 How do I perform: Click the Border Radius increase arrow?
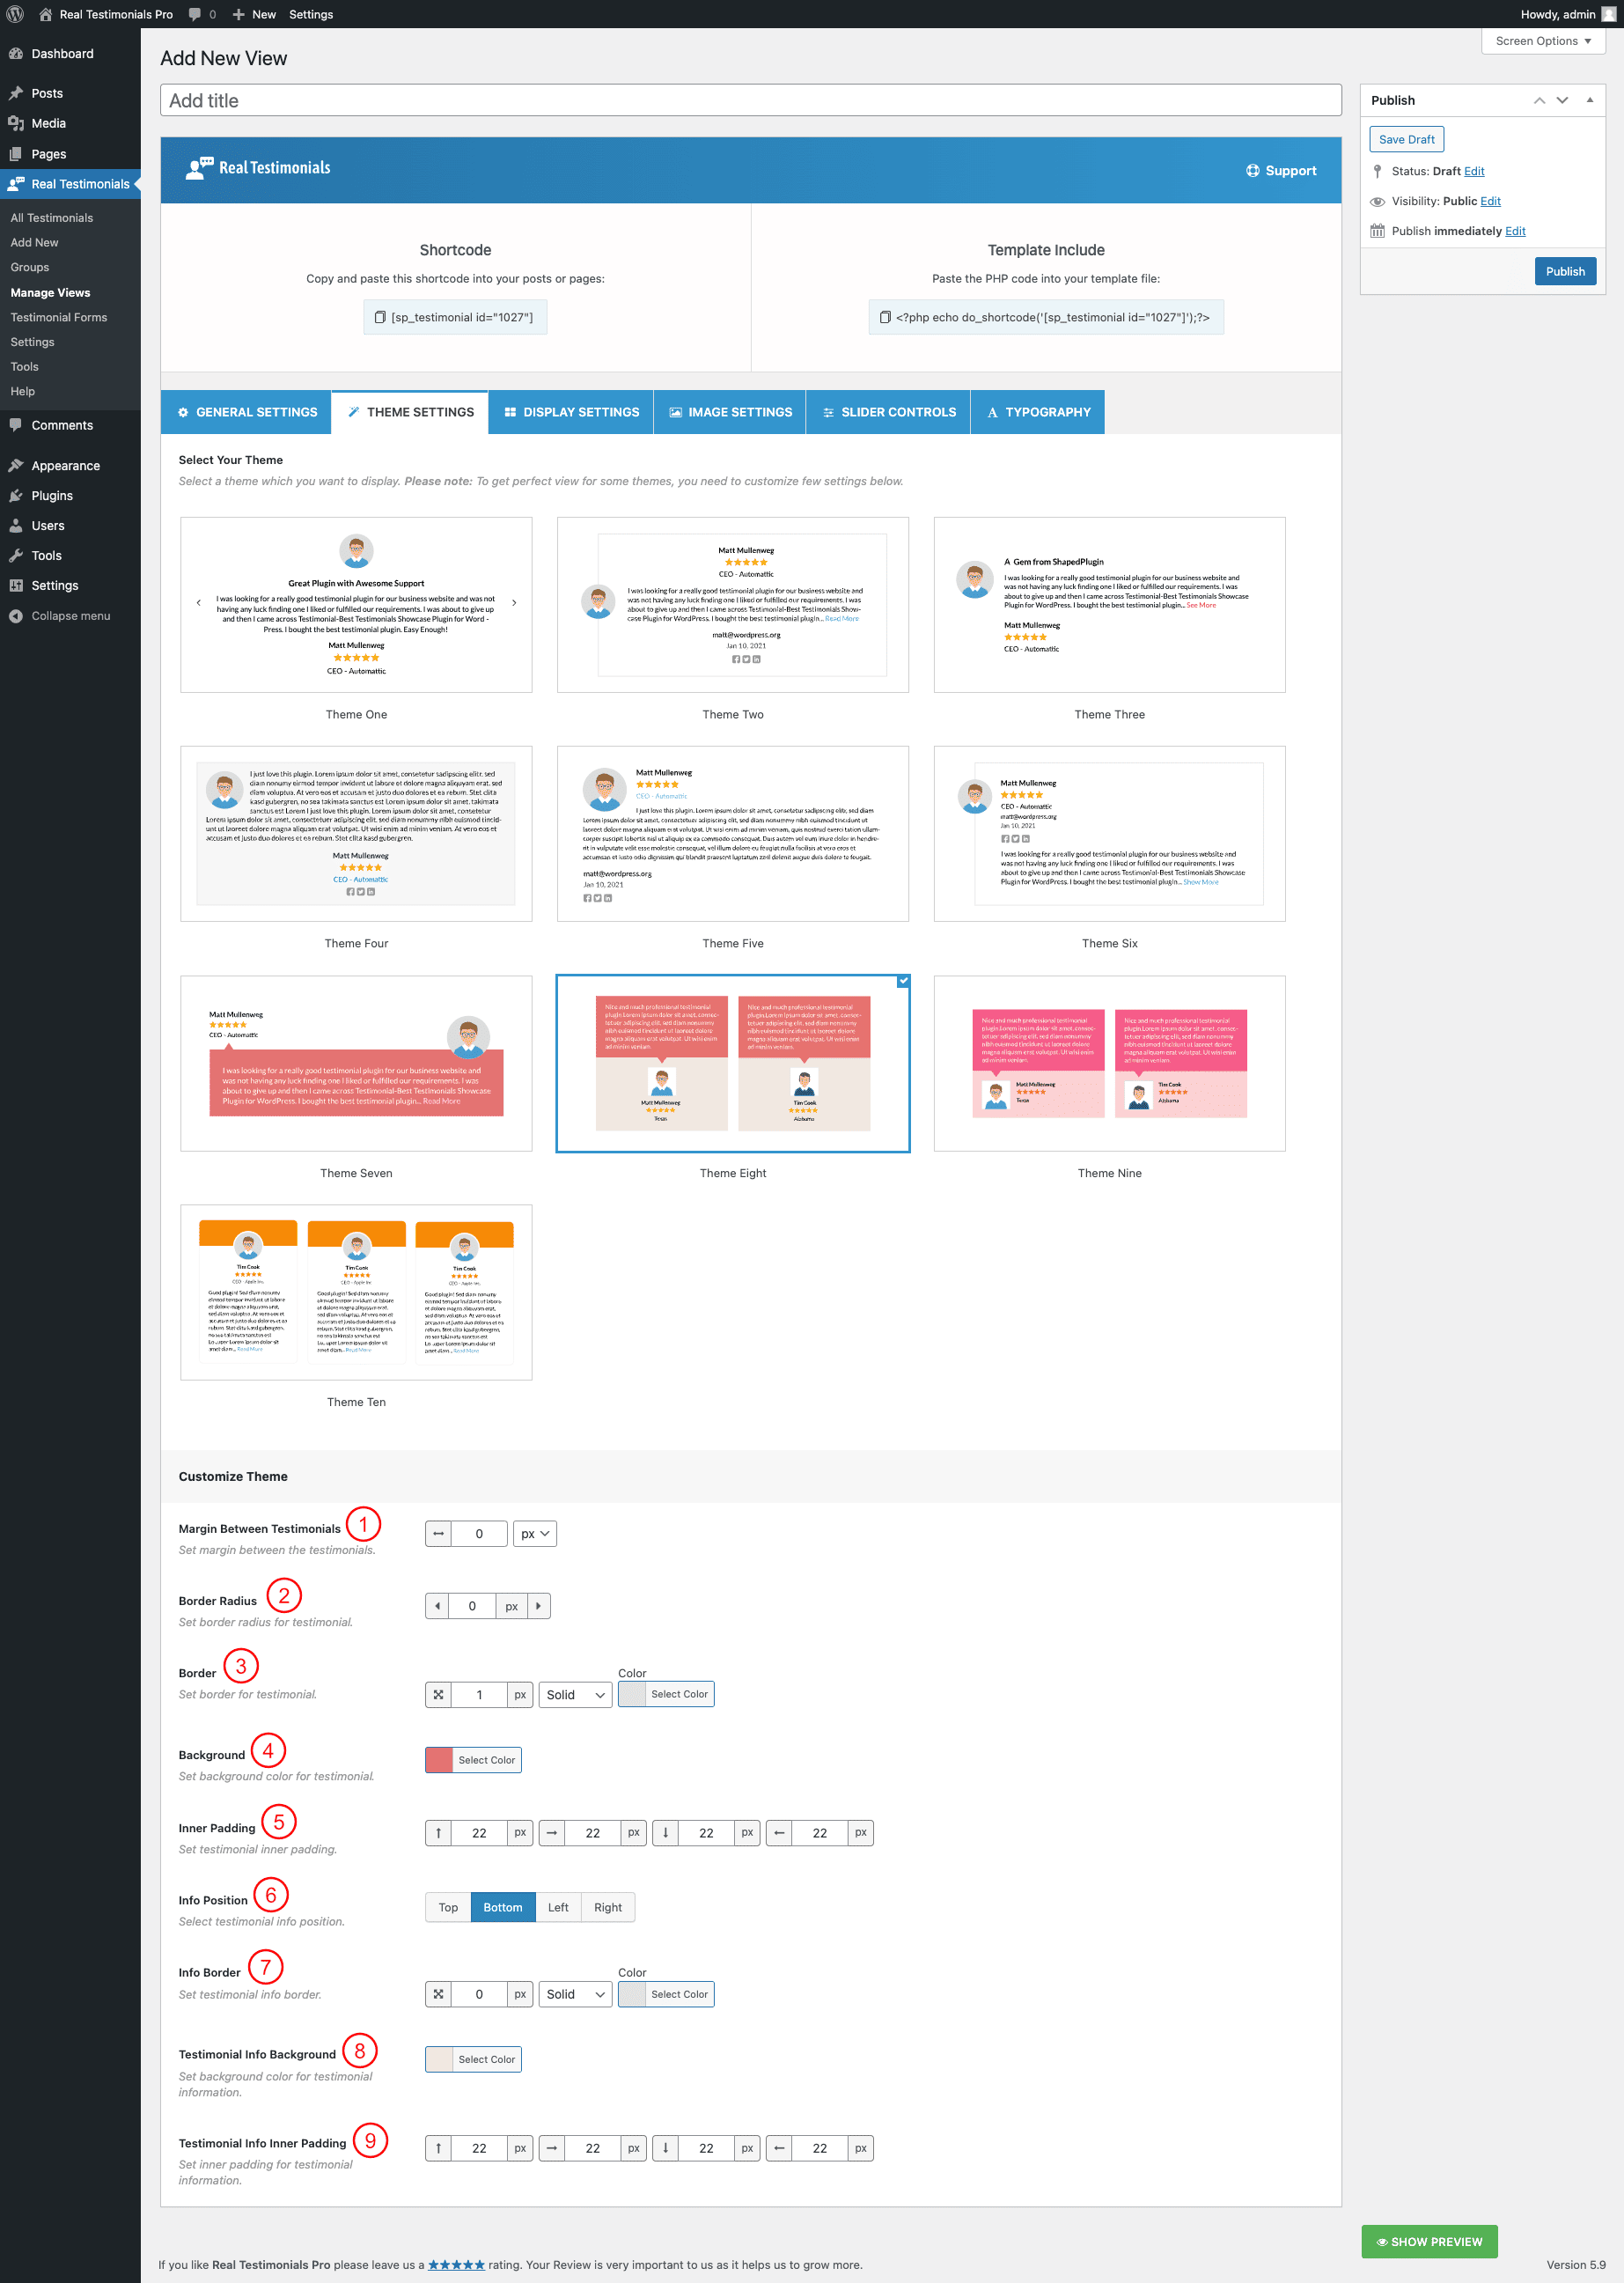click(x=539, y=1606)
